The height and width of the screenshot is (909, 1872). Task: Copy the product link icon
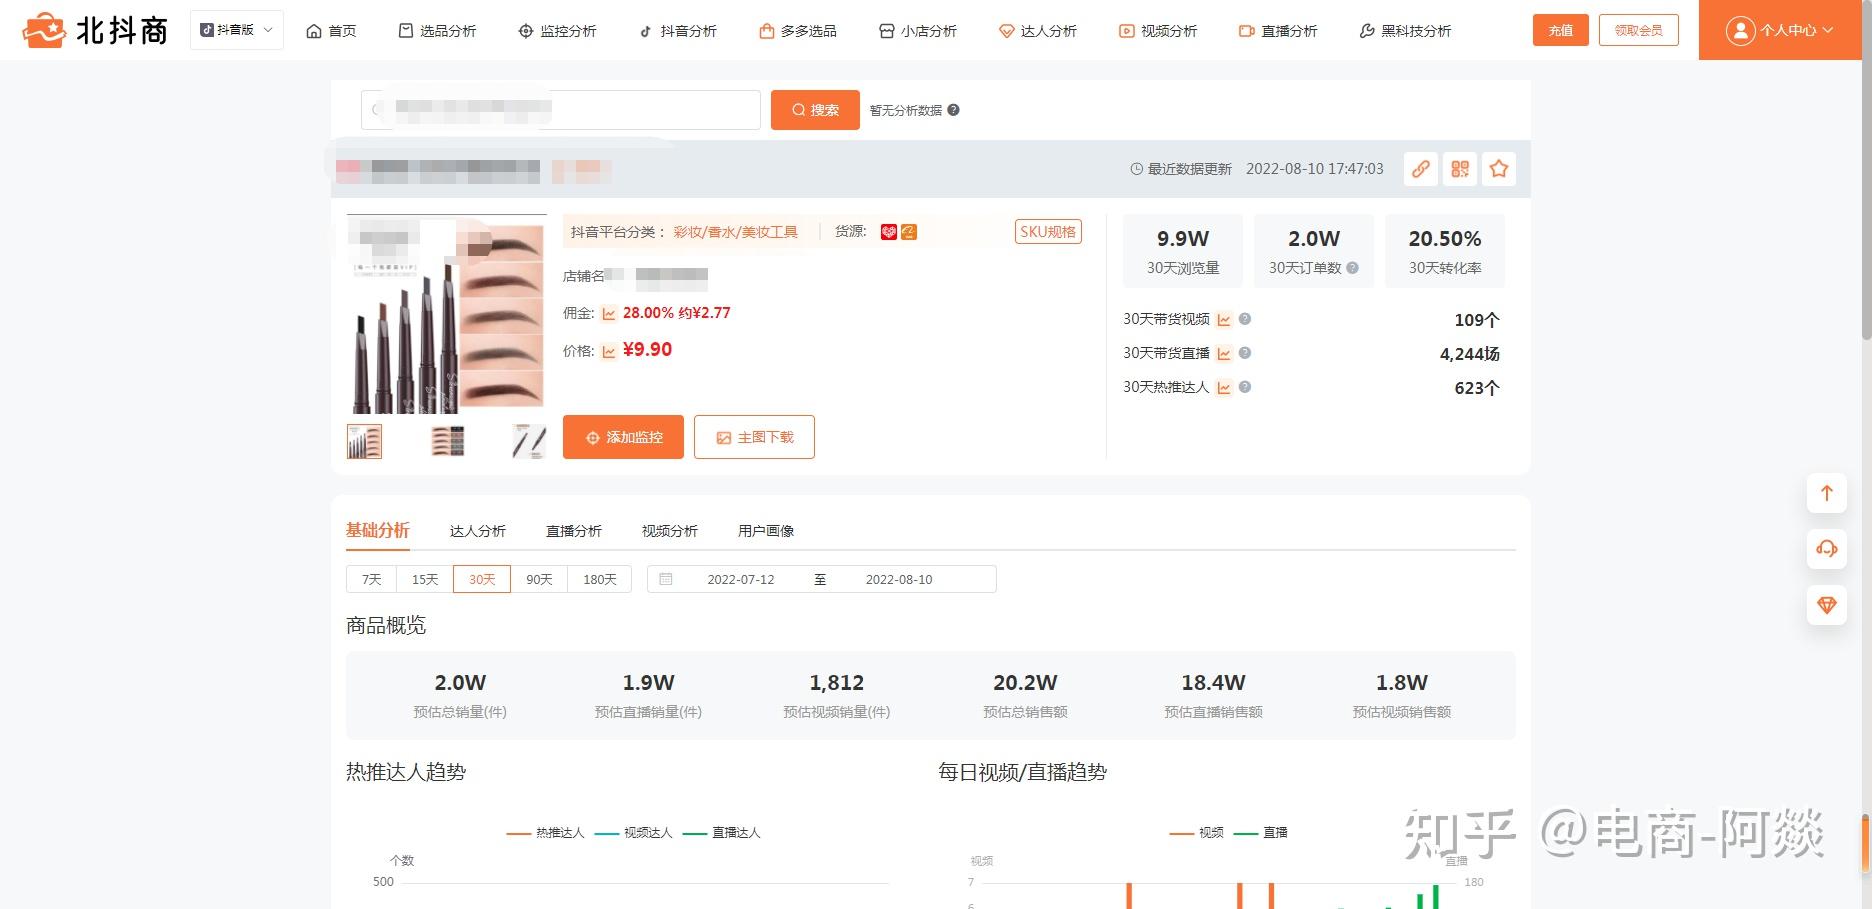[1420, 169]
